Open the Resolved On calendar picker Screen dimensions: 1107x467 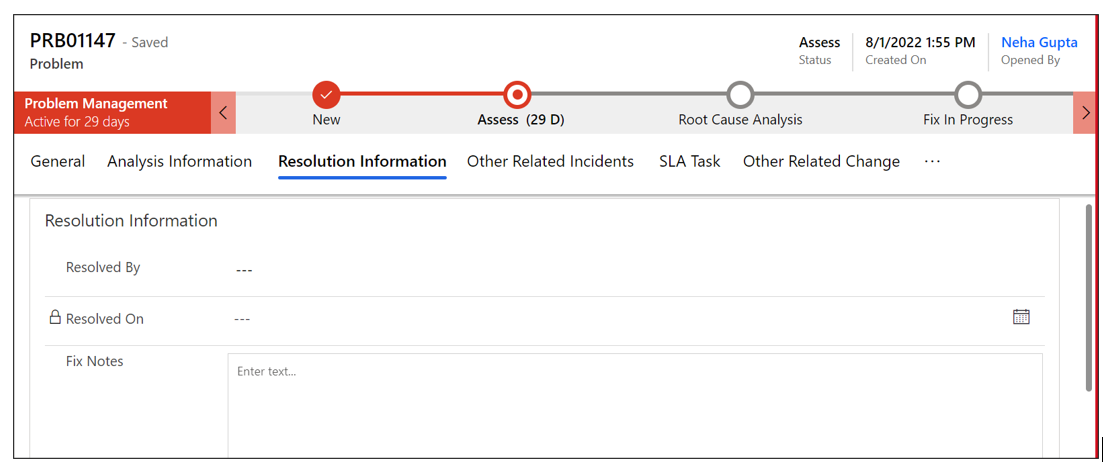pyautogui.click(x=1021, y=317)
